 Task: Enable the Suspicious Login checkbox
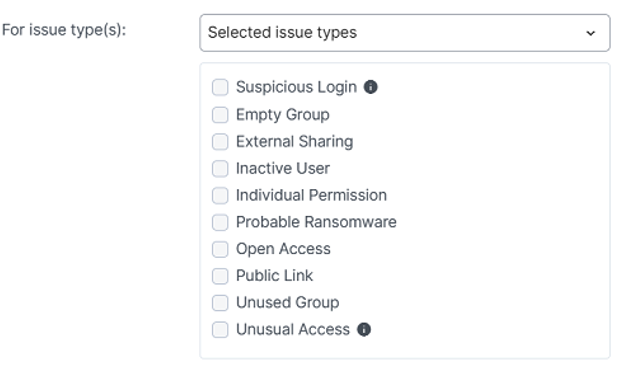[220, 87]
